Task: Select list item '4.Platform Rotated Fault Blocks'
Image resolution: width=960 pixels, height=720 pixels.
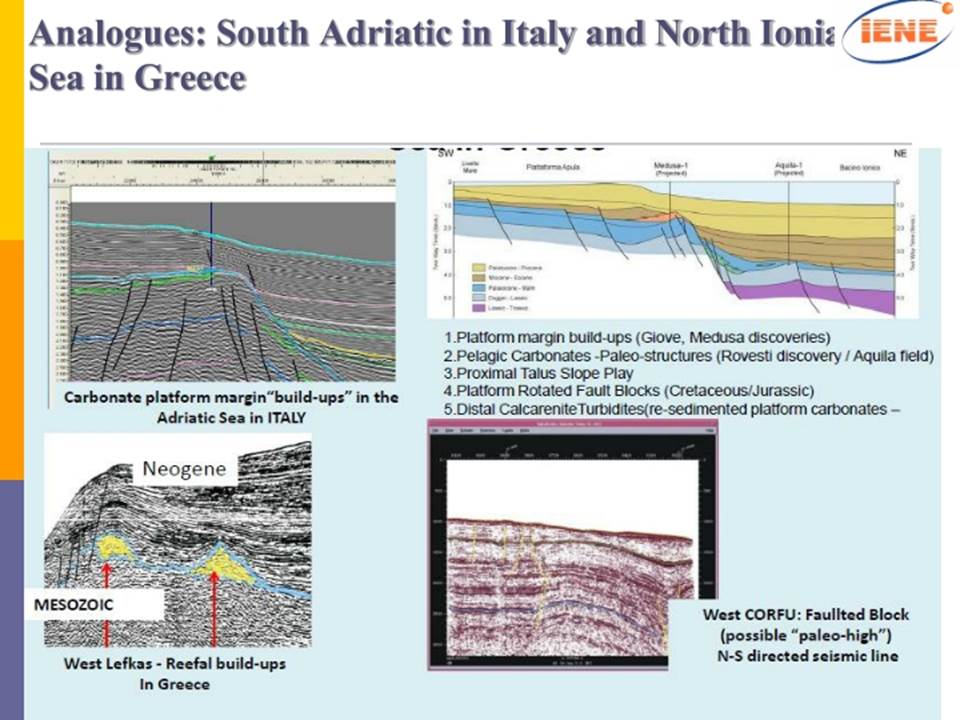Action: 628,391
